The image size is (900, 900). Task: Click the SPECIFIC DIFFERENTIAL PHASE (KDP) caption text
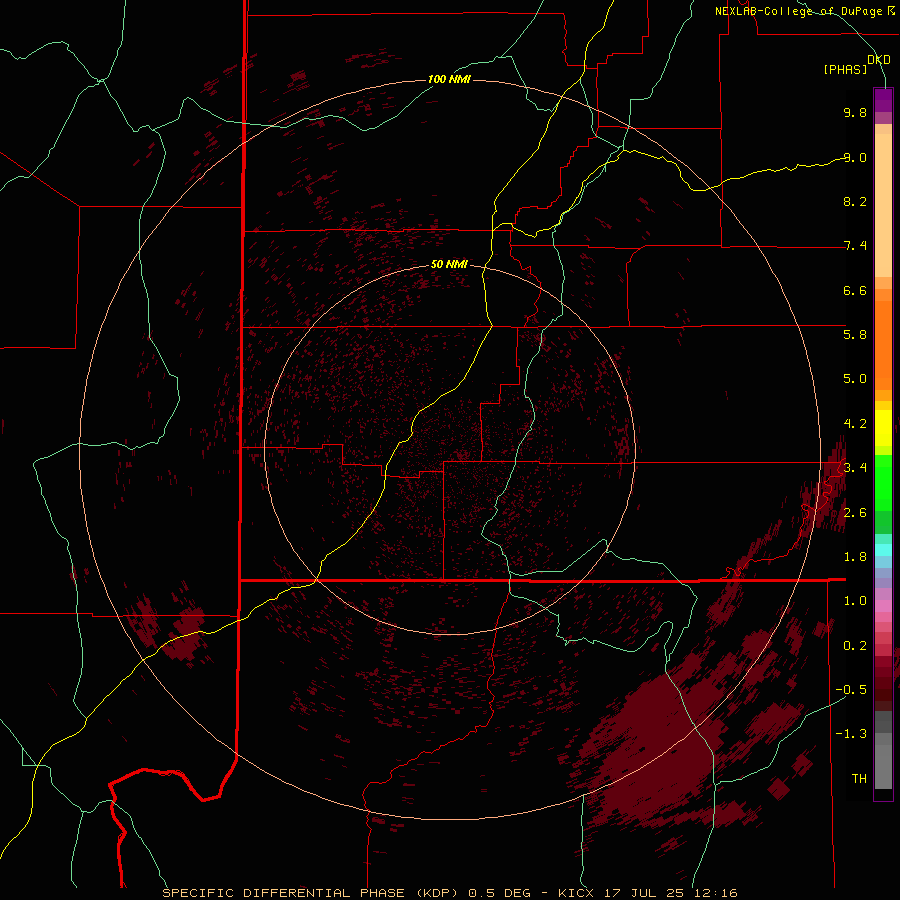tap(312, 893)
